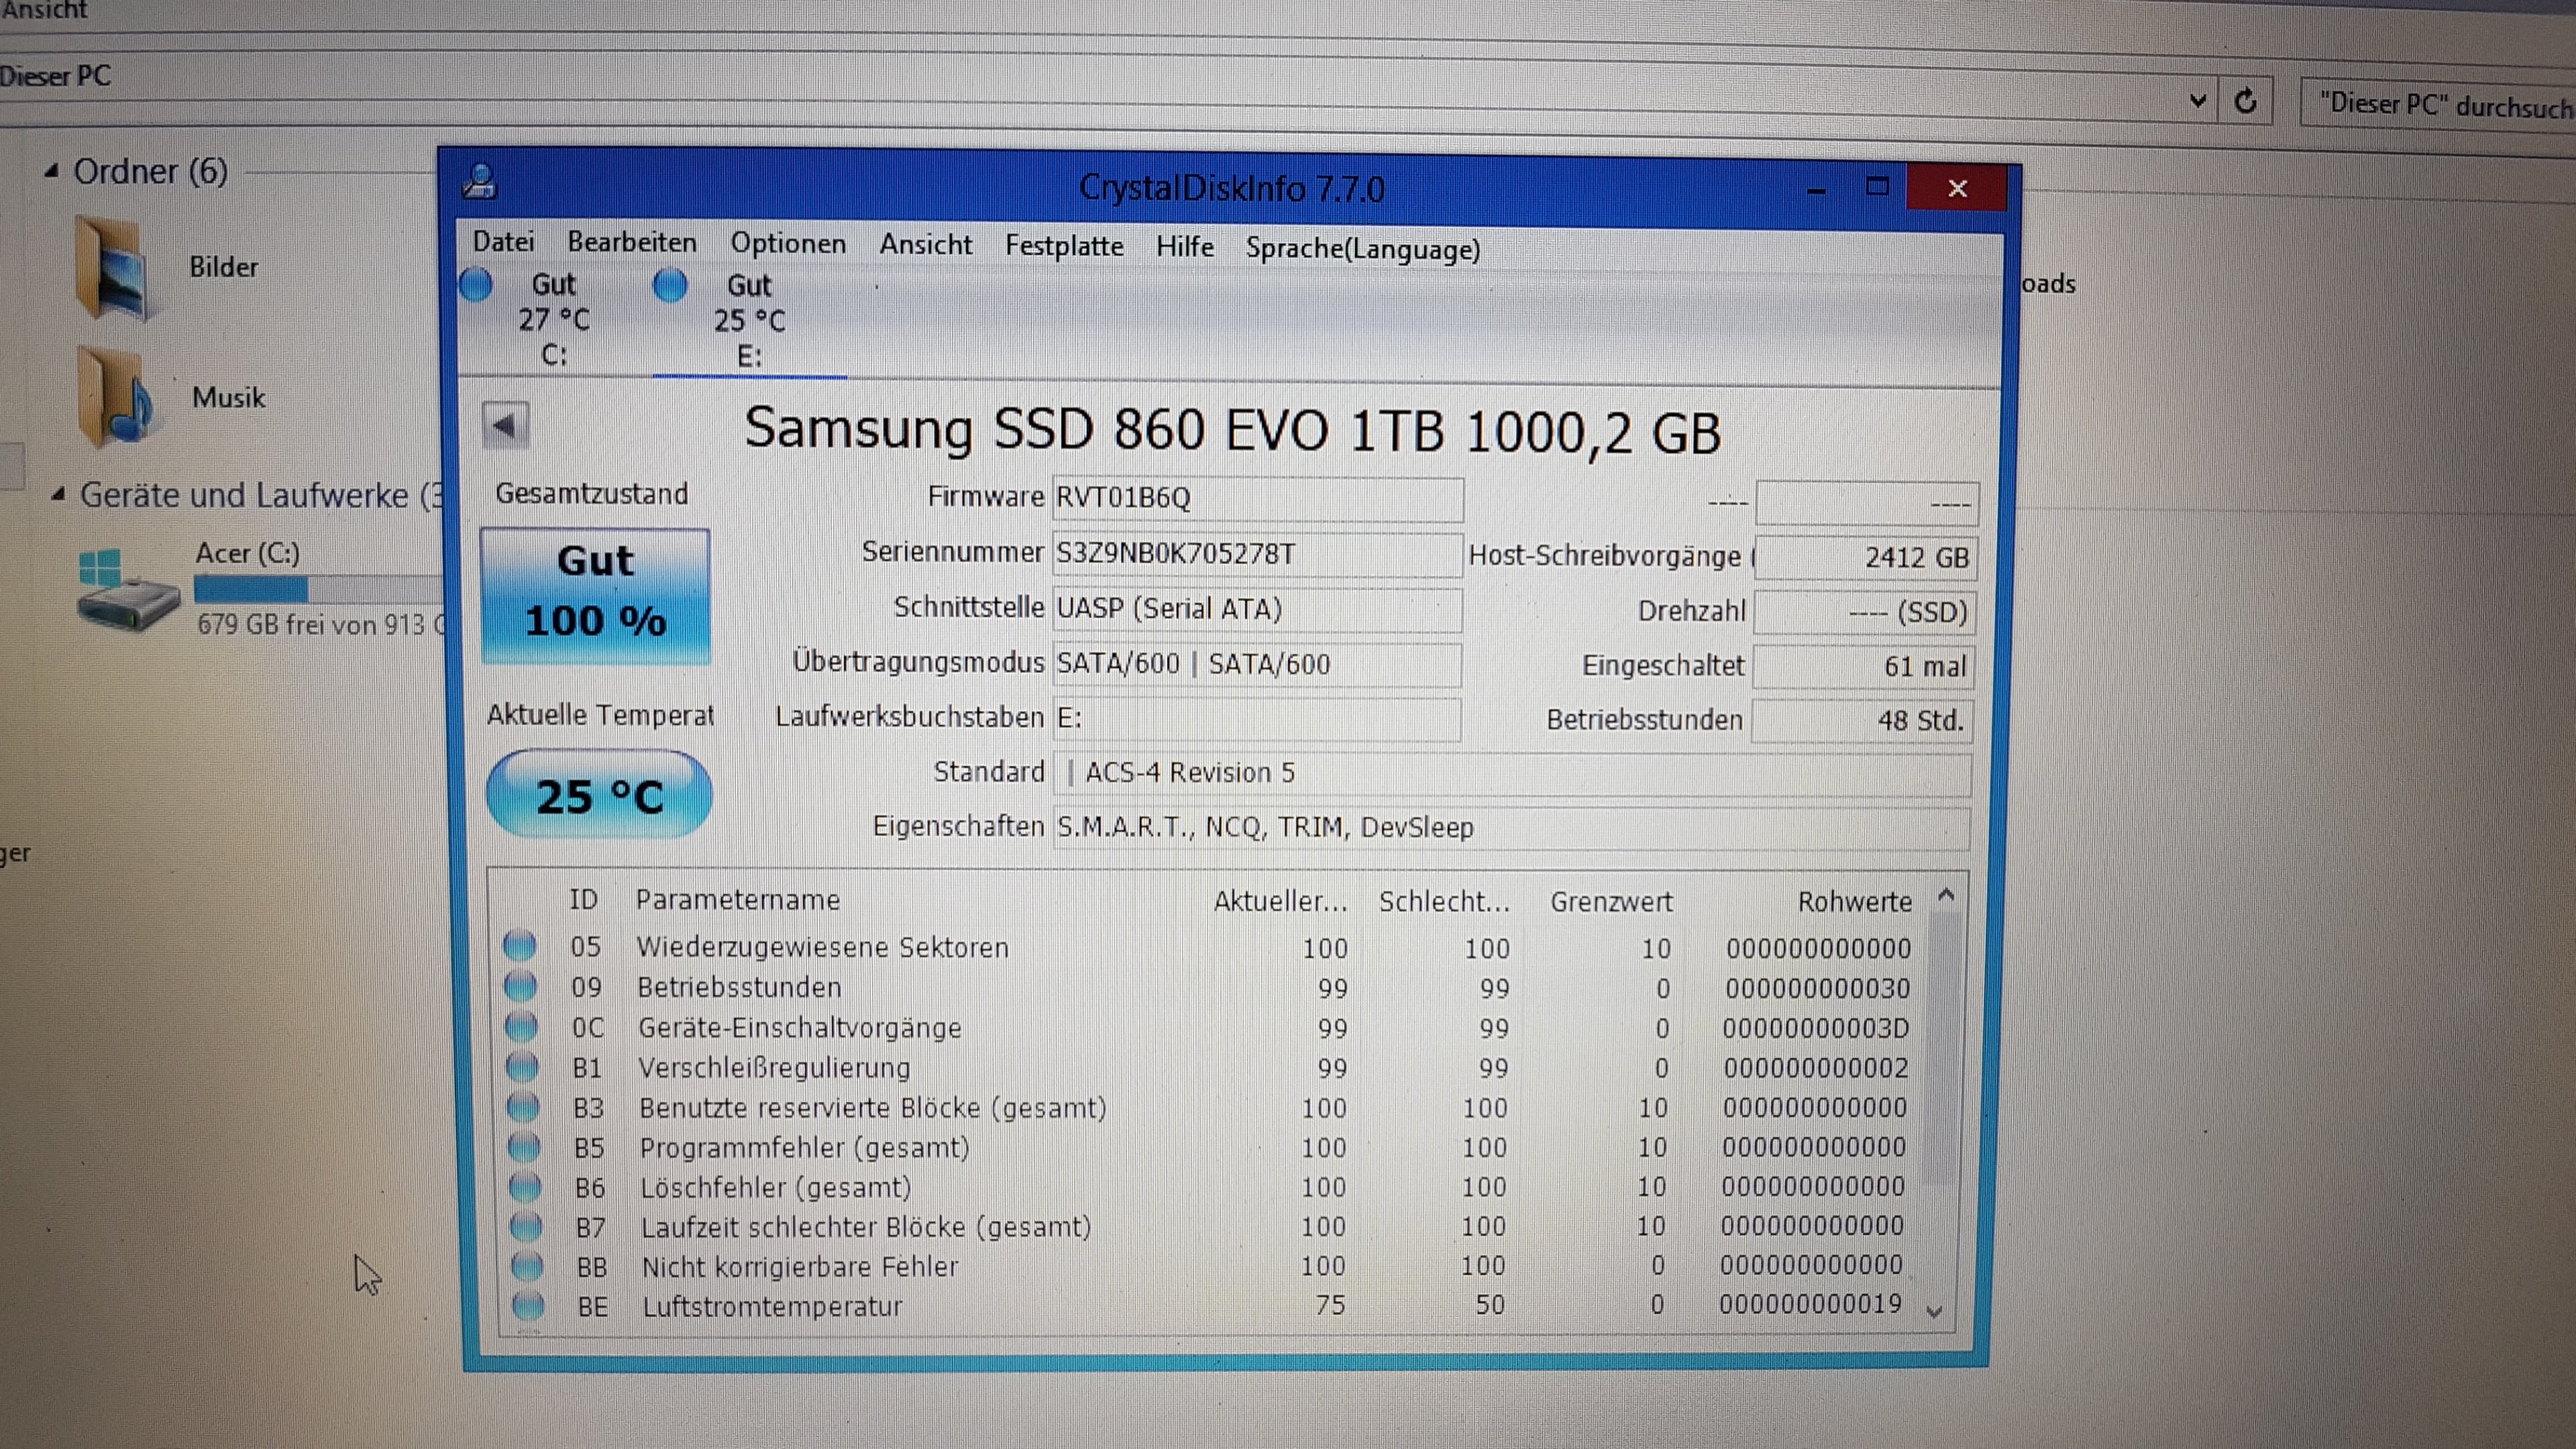Image resolution: width=2576 pixels, height=1449 pixels.
Task: Select the E: drive status circle
Action: coord(670,286)
